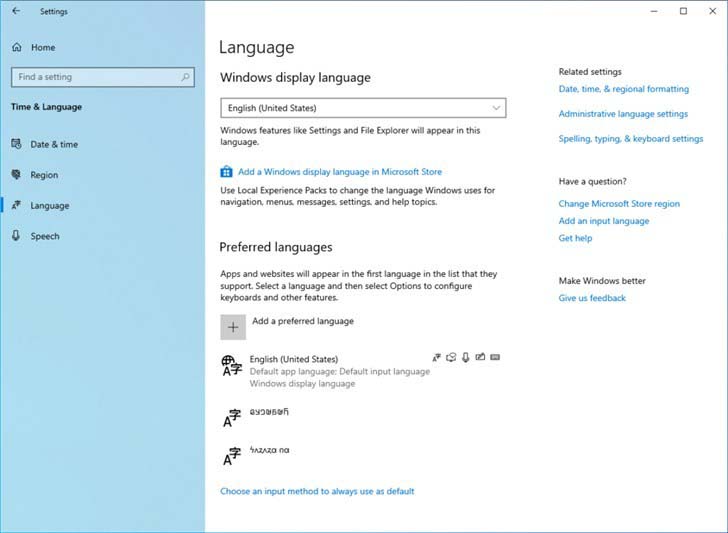Click the Home house icon
Image resolution: width=728 pixels, height=533 pixels.
coord(17,47)
